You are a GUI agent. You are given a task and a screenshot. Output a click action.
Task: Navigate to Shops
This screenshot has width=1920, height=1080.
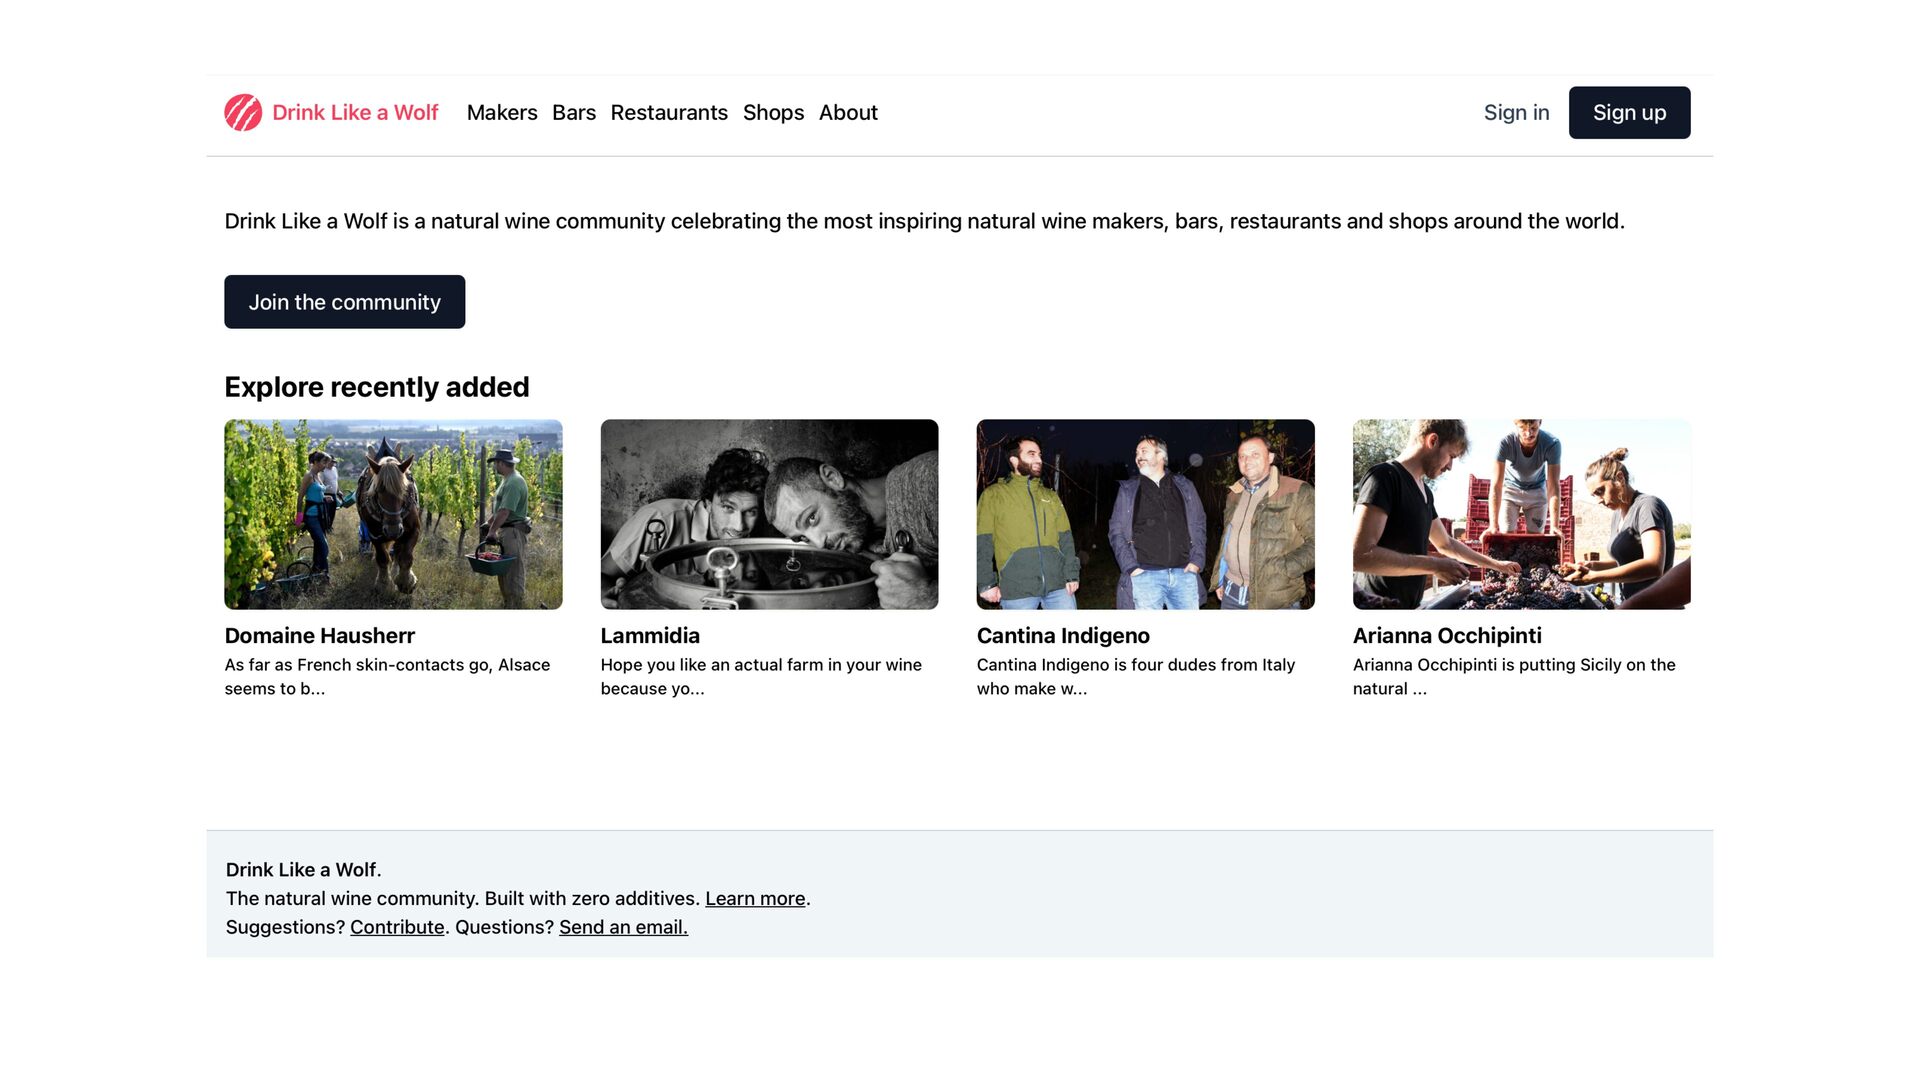coord(773,113)
